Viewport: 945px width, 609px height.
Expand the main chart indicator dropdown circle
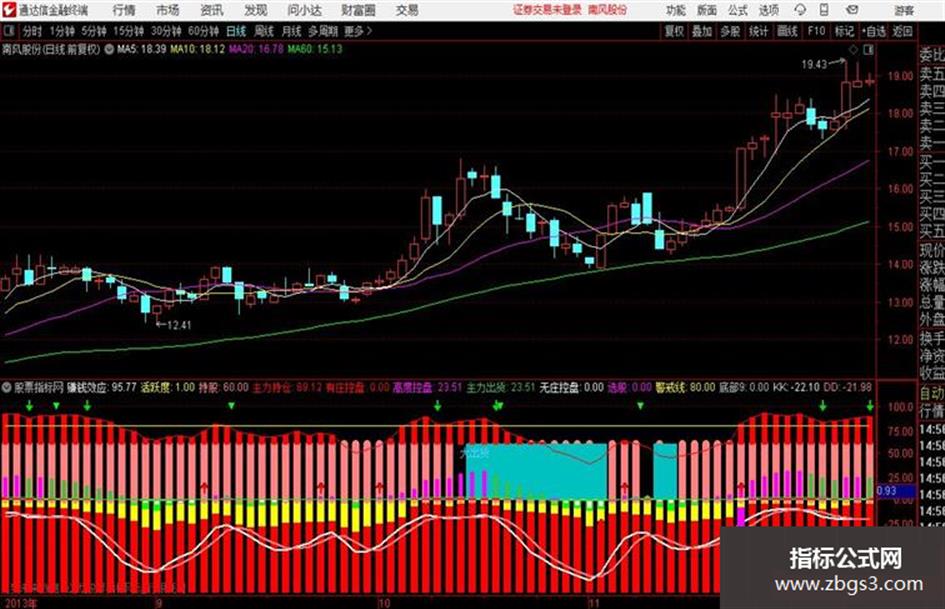tap(109, 49)
